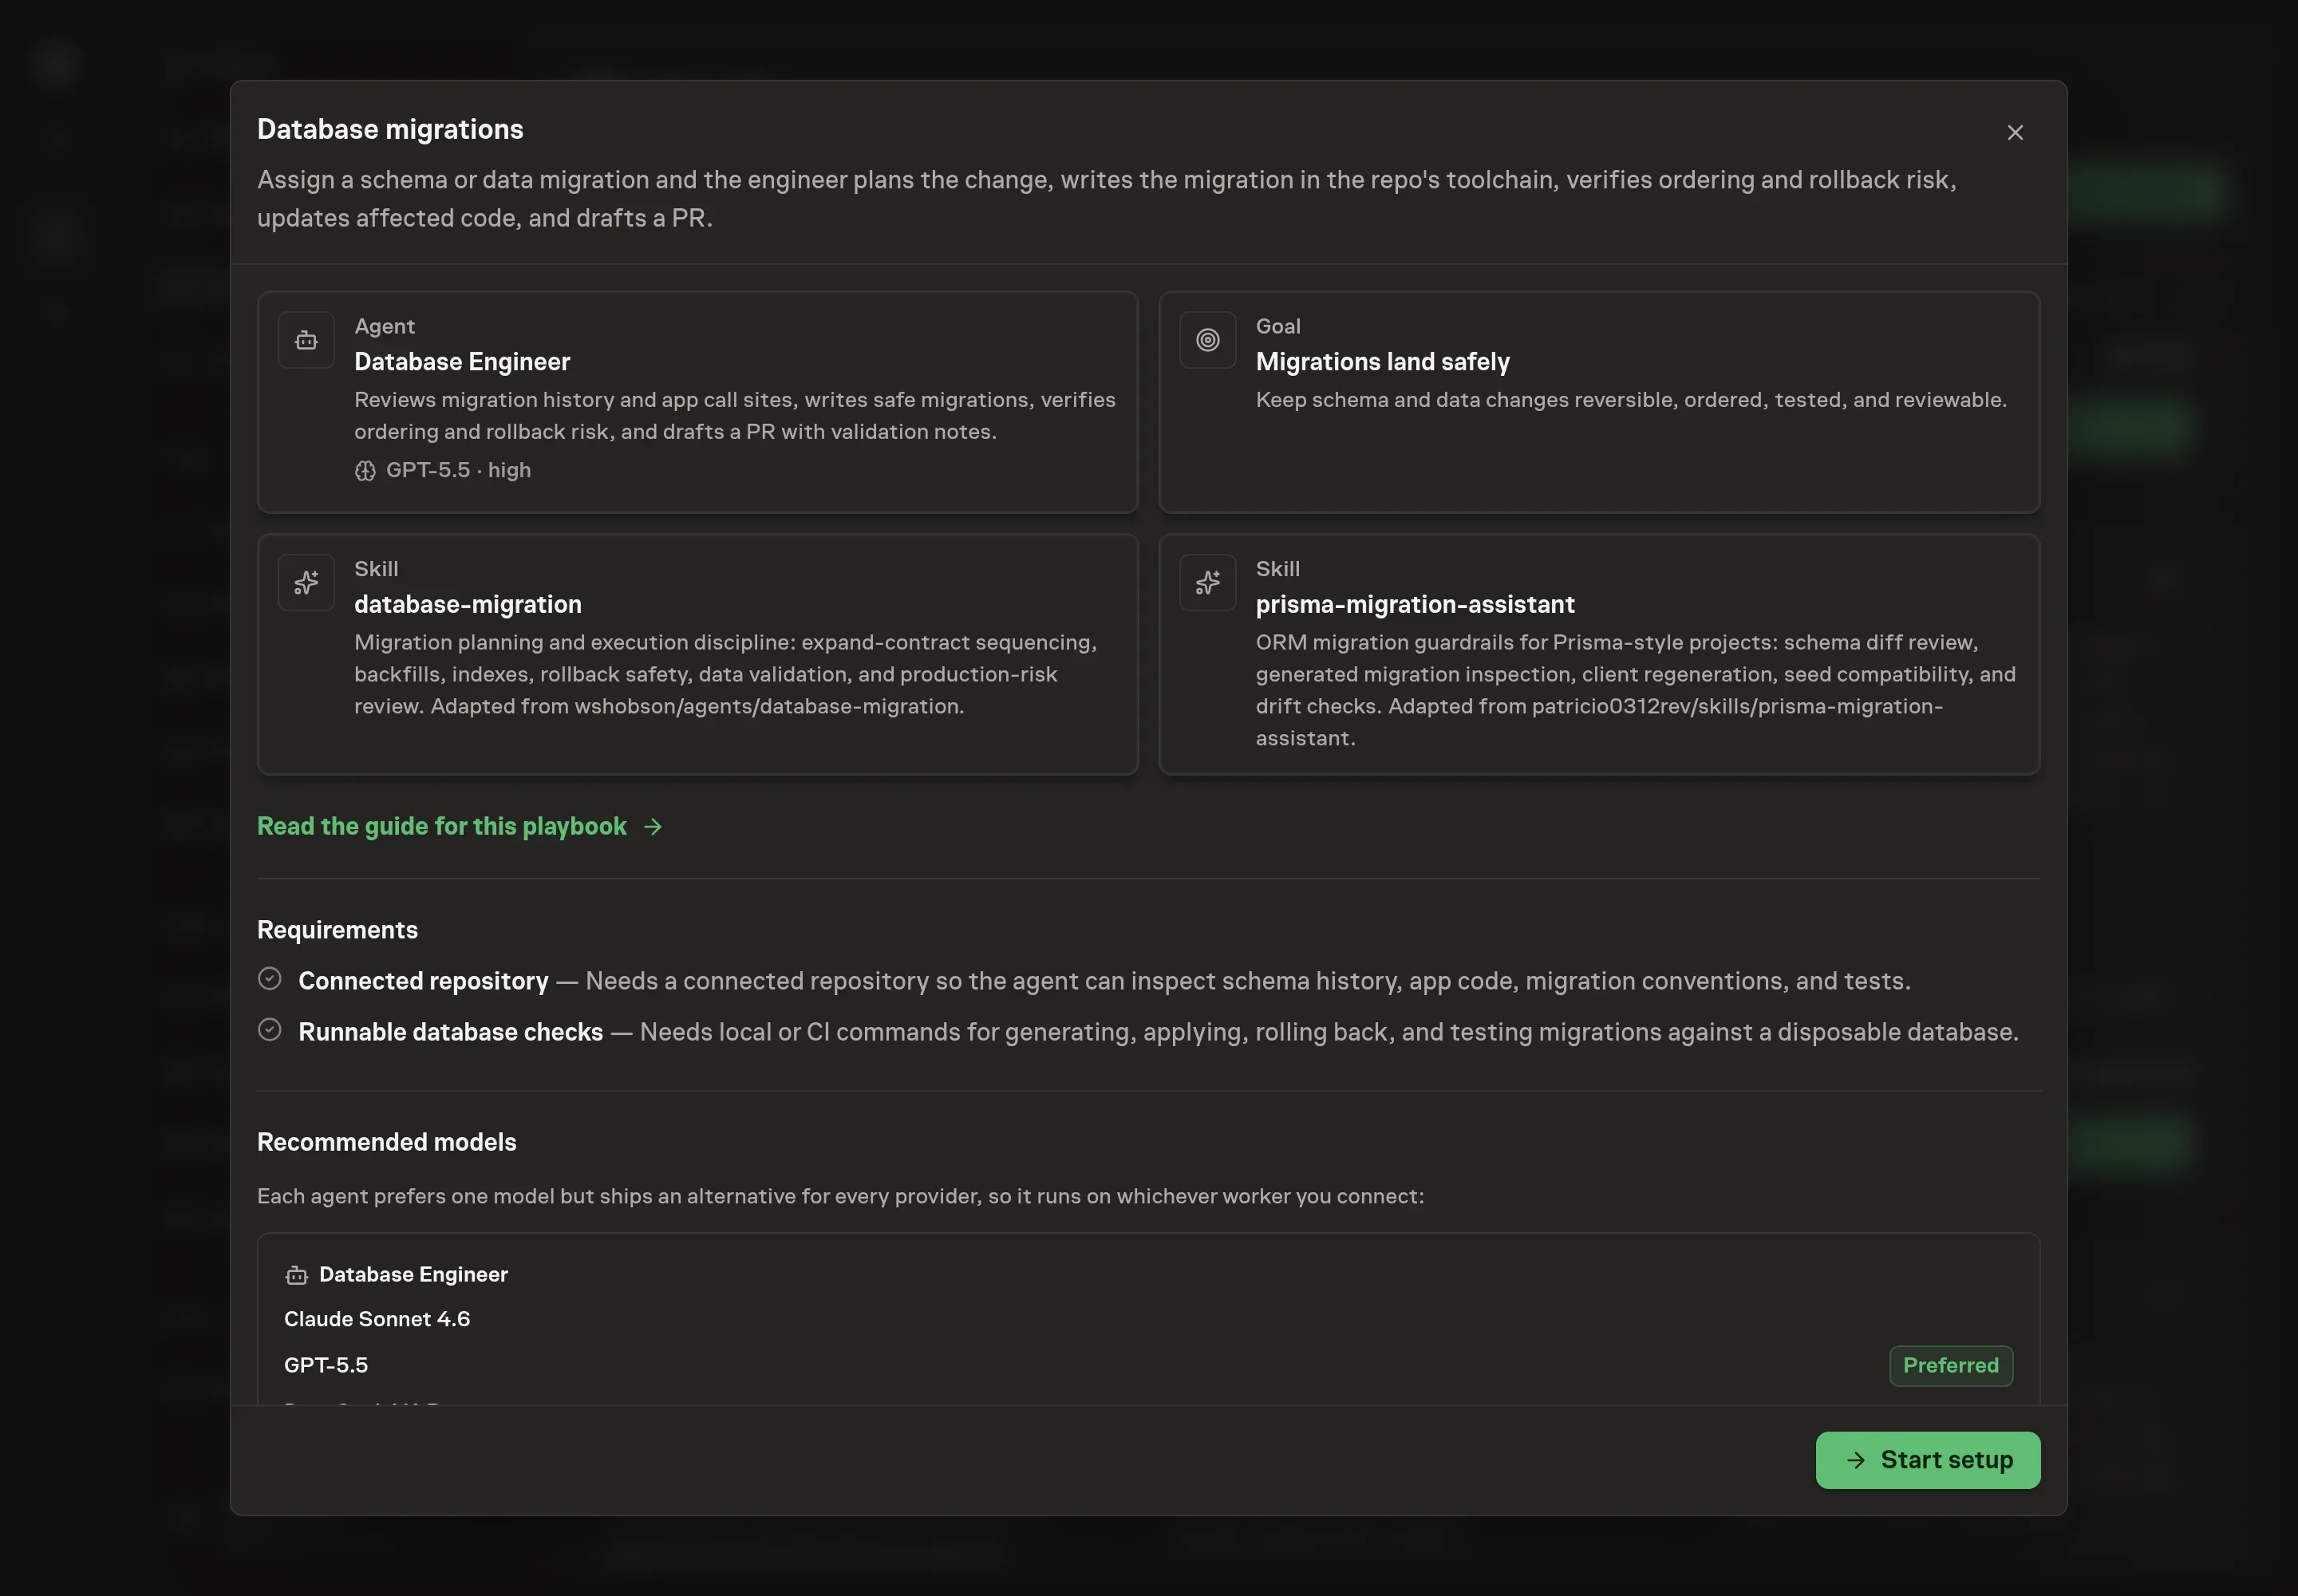Screen dimensions: 2298x1596
Task: Click the Skill label above prisma-migration-assistant
Action: [x=1278, y=569]
